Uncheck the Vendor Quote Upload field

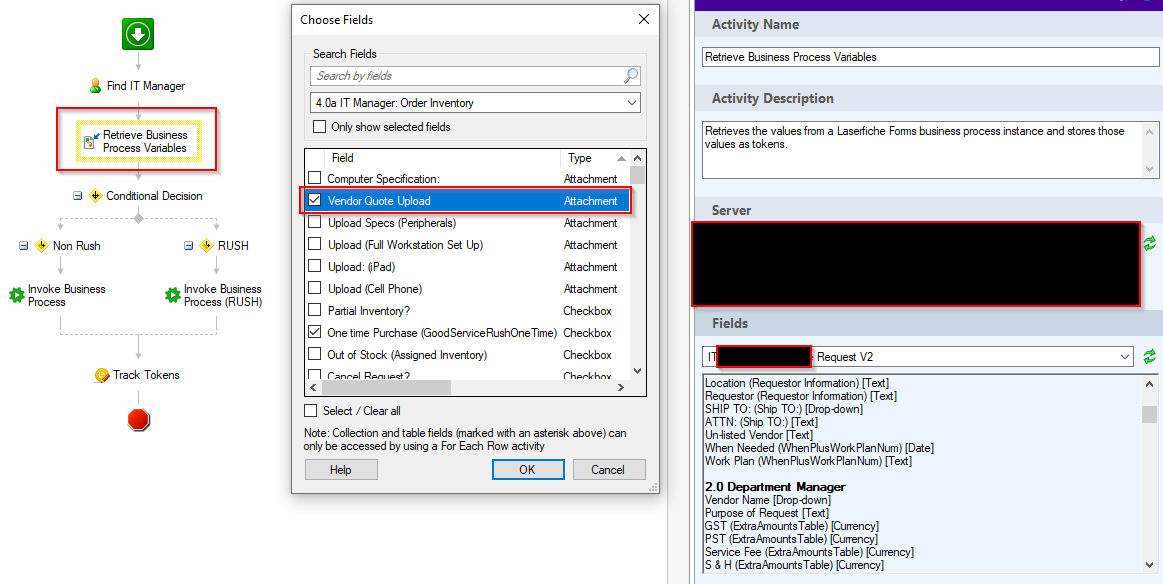point(314,200)
